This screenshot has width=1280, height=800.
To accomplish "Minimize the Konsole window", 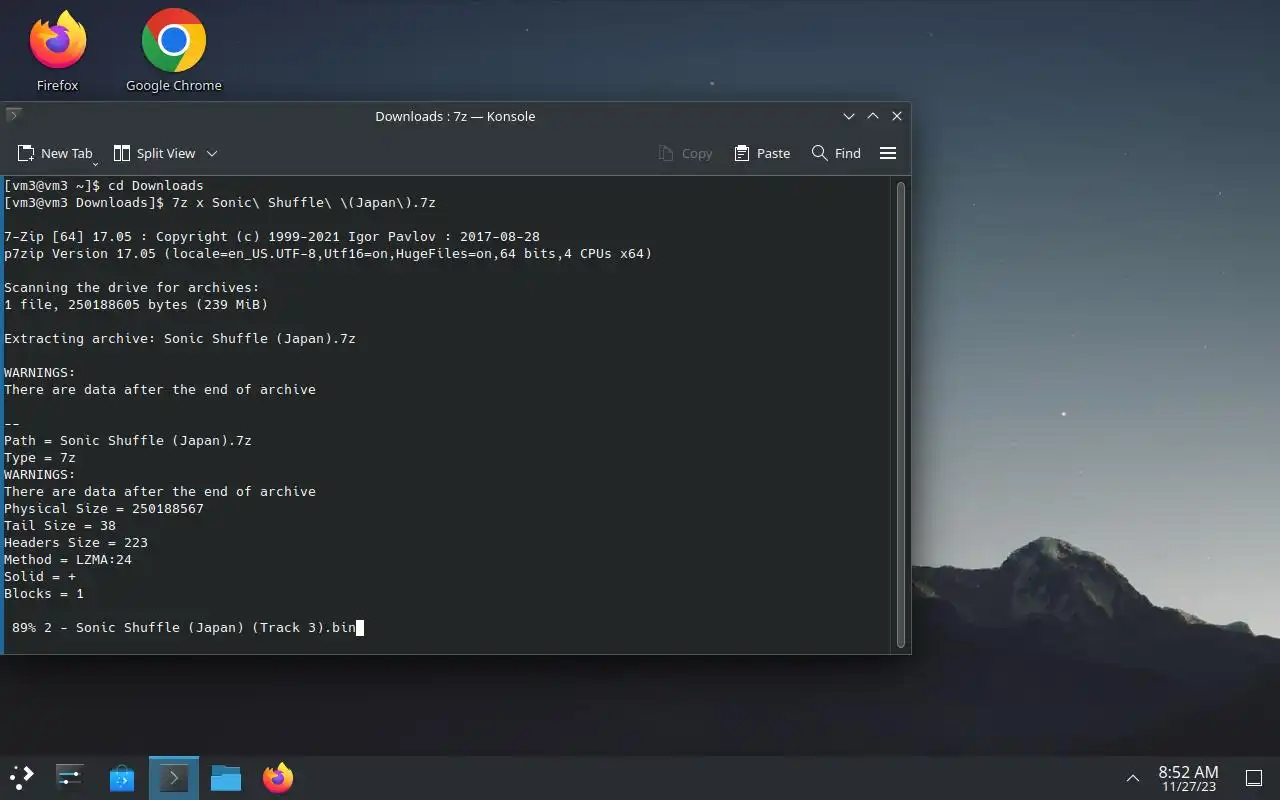I will click(849, 116).
